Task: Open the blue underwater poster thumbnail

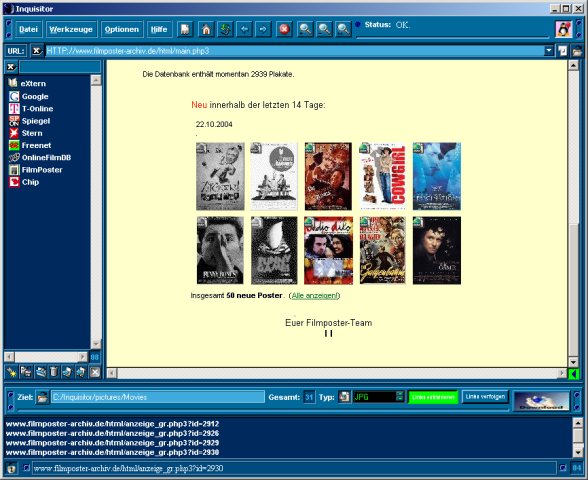Action: pyautogui.click(x=437, y=176)
